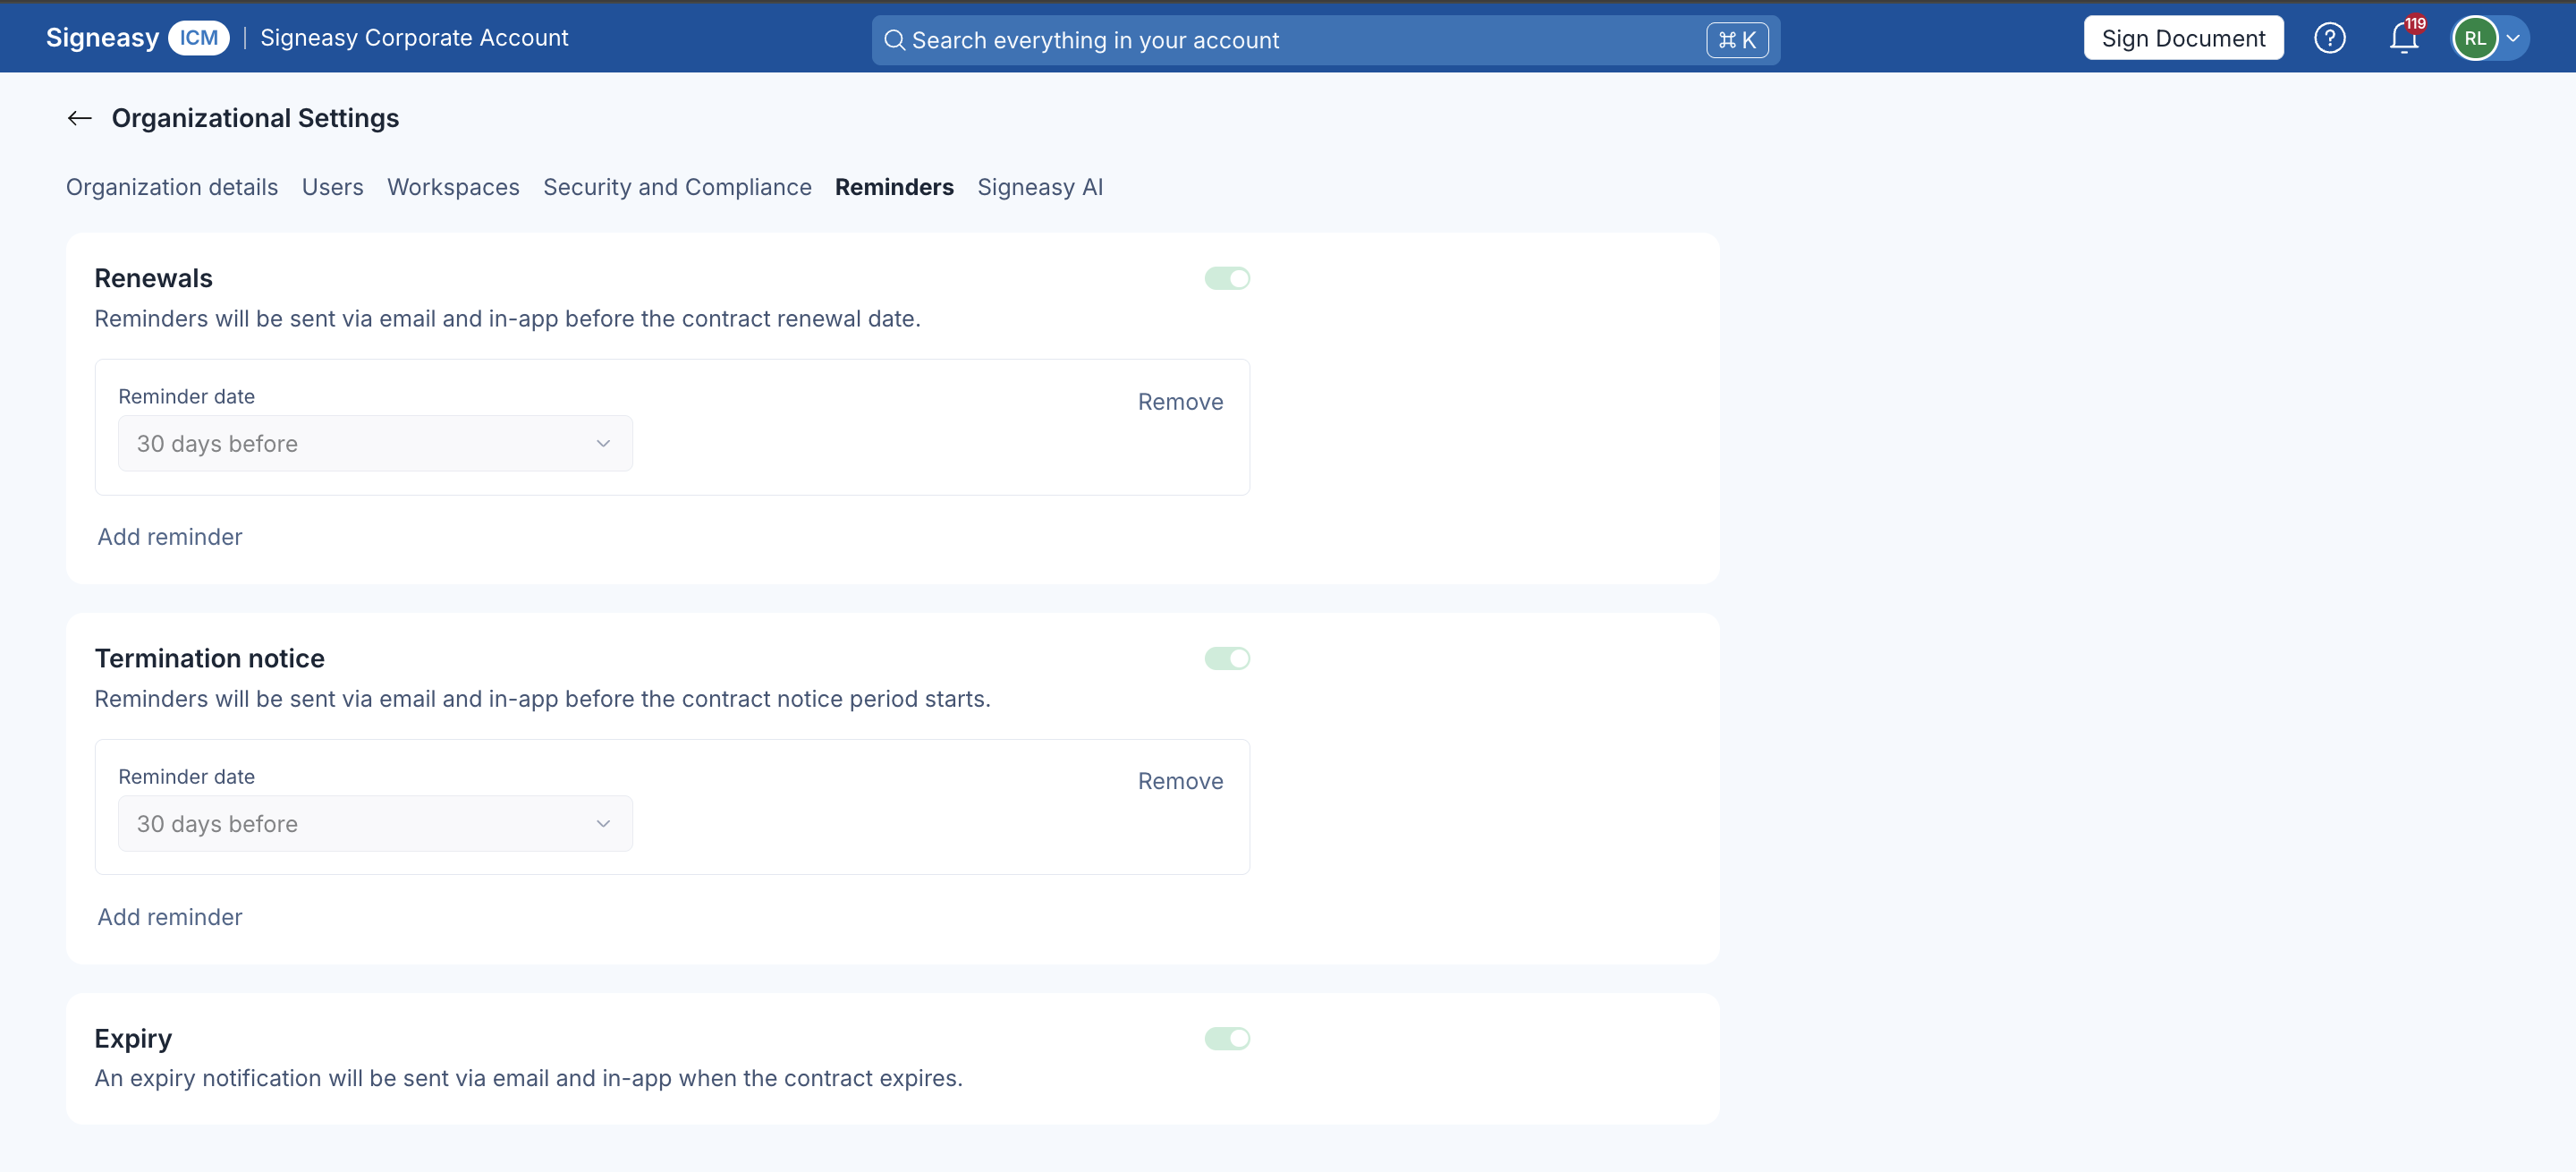The width and height of the screenshot is (2576, 1172).
Task: Switch to the Users tab
Action: coord(332,187)
